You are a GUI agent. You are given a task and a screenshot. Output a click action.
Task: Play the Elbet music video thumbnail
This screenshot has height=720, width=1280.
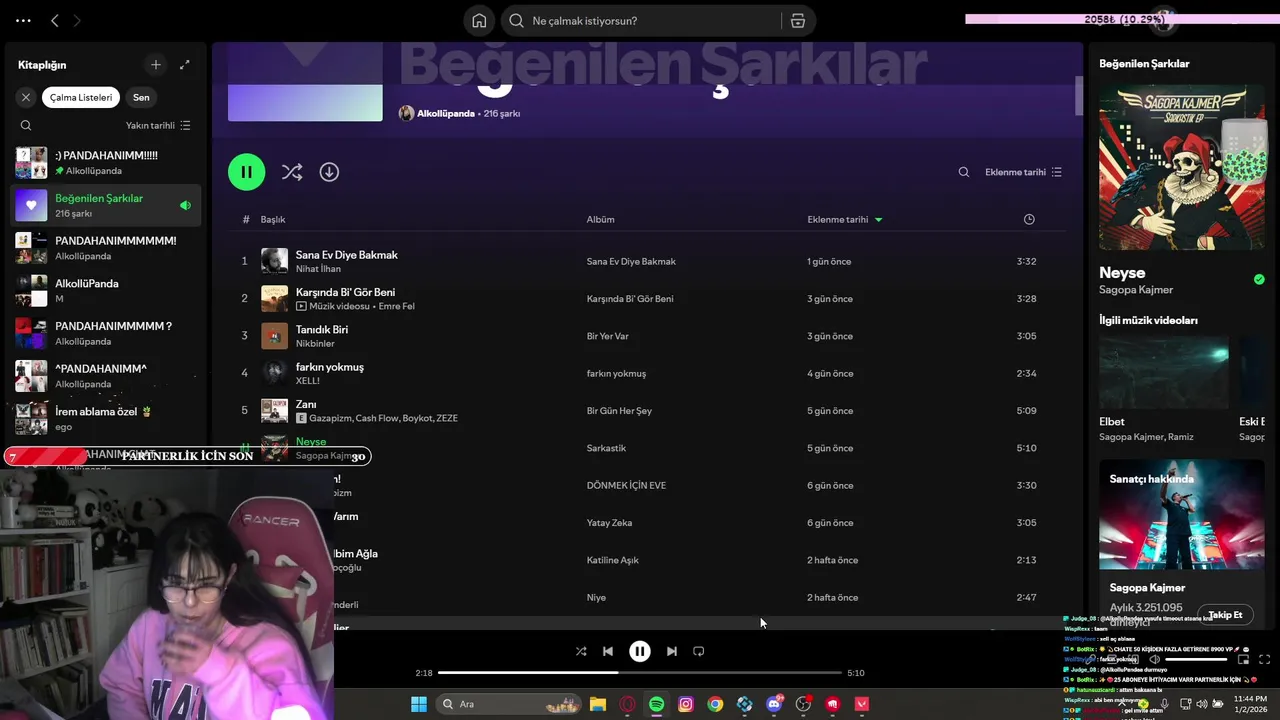1163,373
